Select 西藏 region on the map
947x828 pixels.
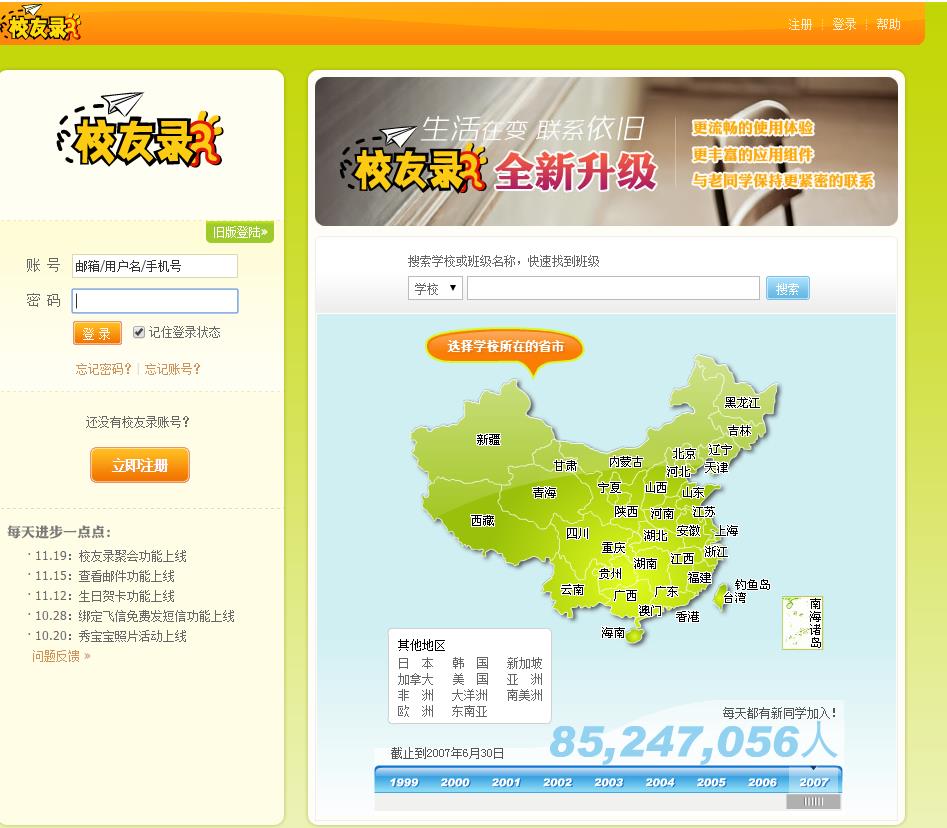pyautogui.click(x=483, y=521)
